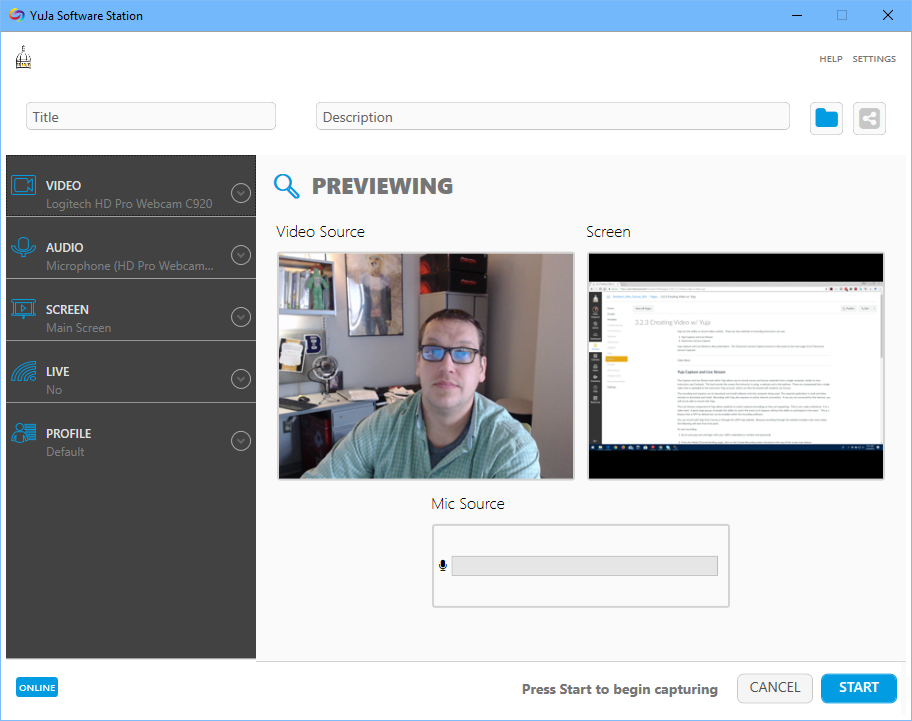The image size is (912, 721).
Task: Click the screen presentation icon beside SCREEN
Action: (24, 309)
